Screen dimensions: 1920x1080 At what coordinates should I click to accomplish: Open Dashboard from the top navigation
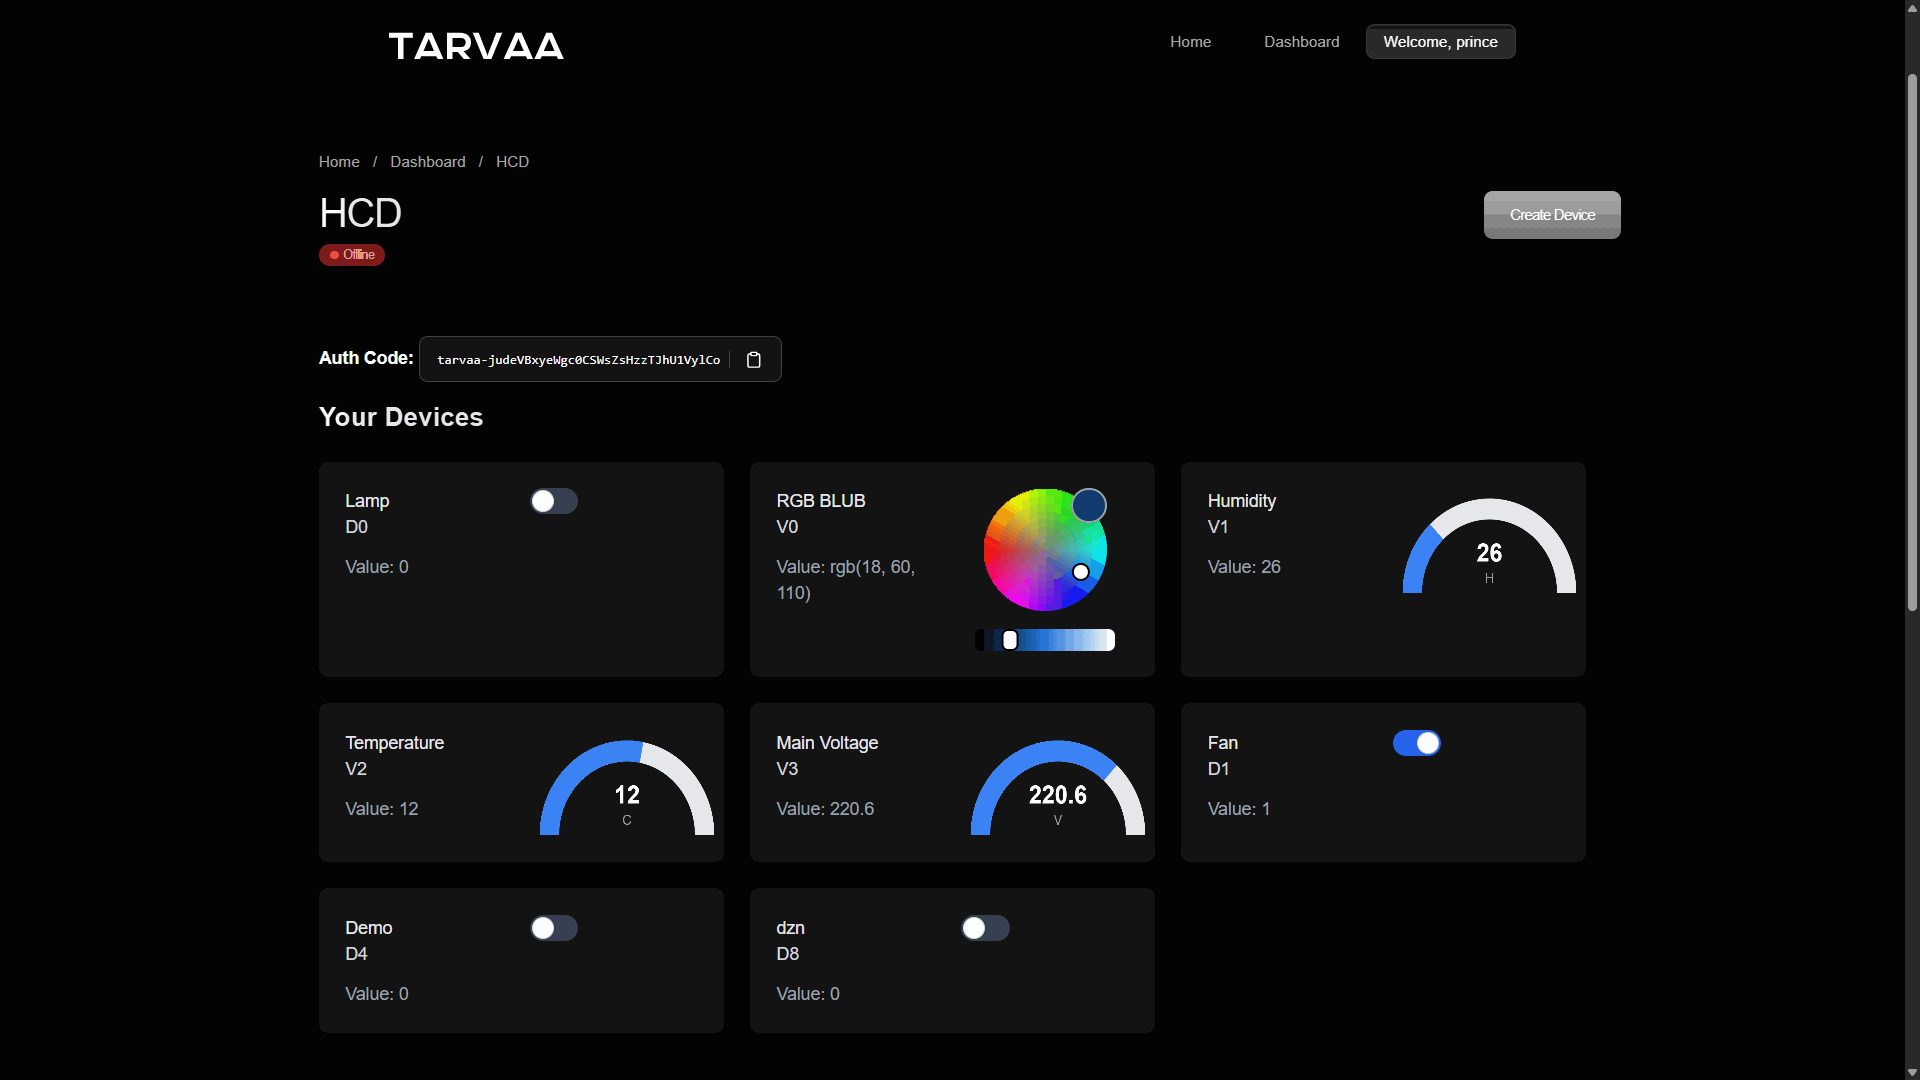(1301, 41)
